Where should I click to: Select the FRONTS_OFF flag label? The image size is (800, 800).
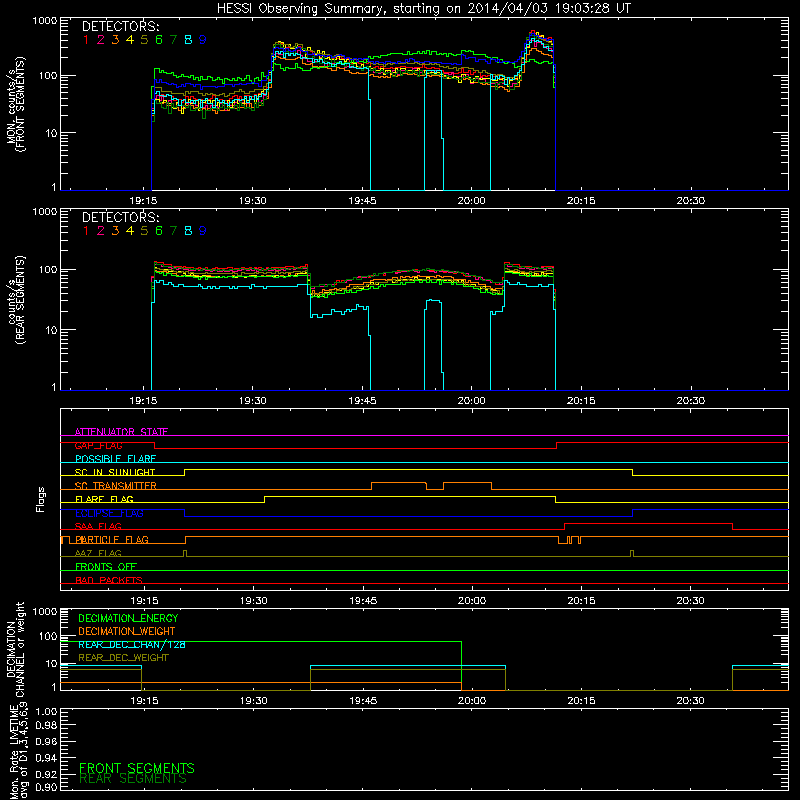click(106, 567)
